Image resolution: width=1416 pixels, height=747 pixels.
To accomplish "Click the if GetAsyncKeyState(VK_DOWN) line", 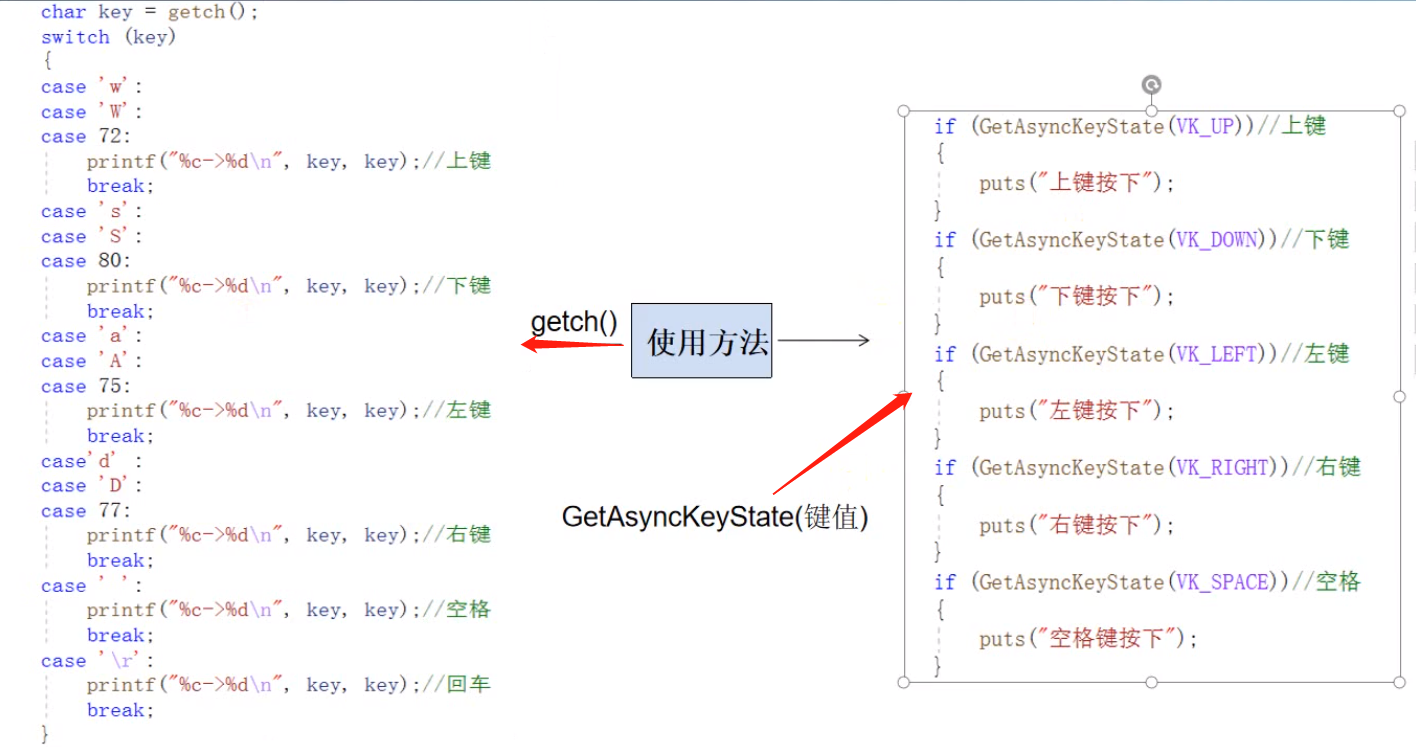I will [1142, 240].
